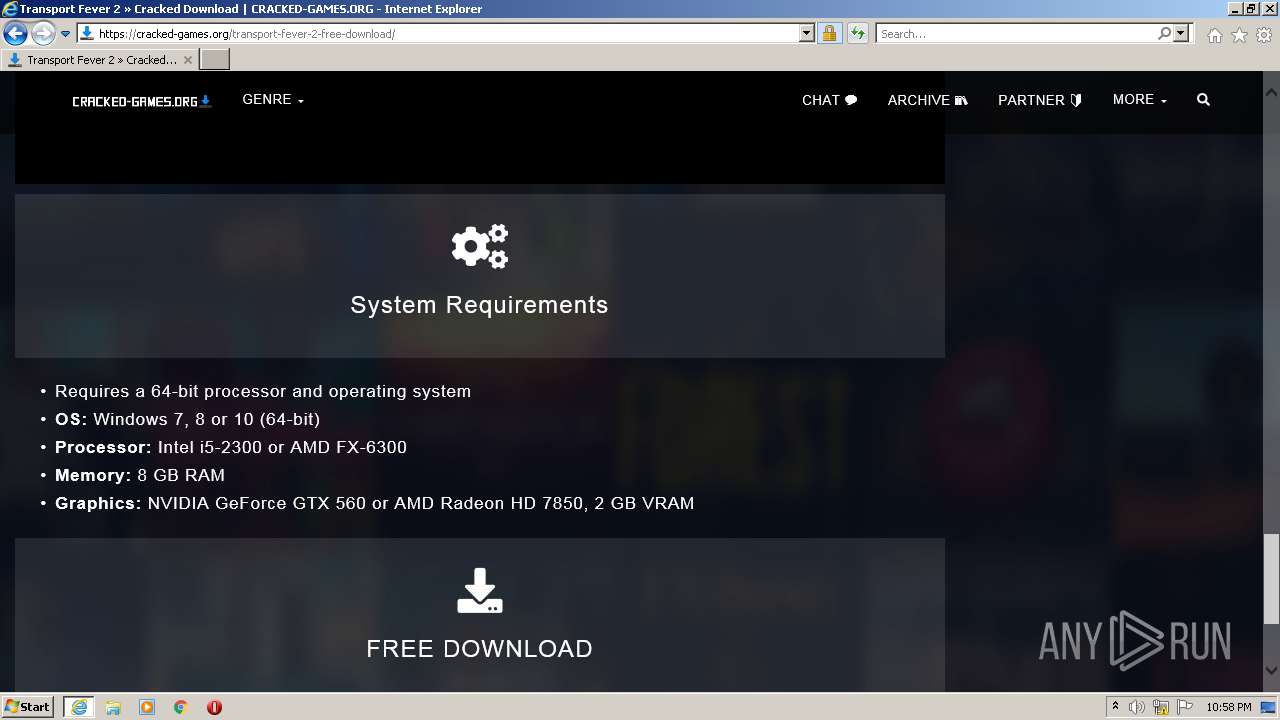Open the Home icon in IE toolbar
The image size is (1280, 720).
(1214, 35)
